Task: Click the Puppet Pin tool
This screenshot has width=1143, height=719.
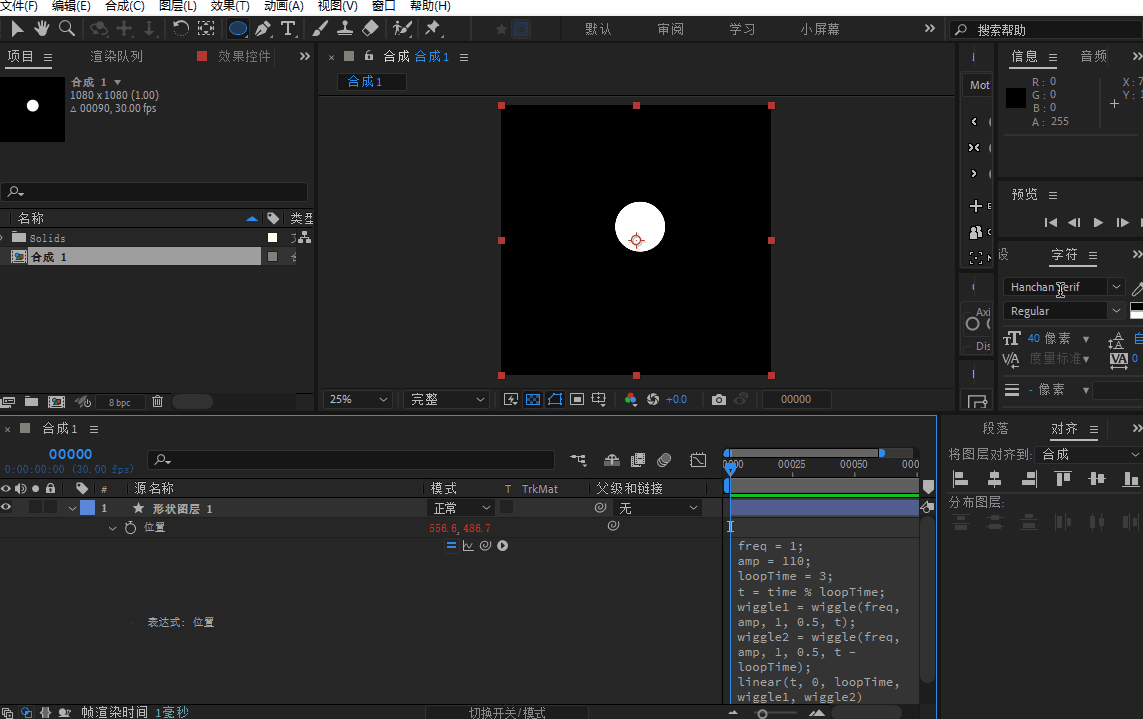Action: pos(433,29)
